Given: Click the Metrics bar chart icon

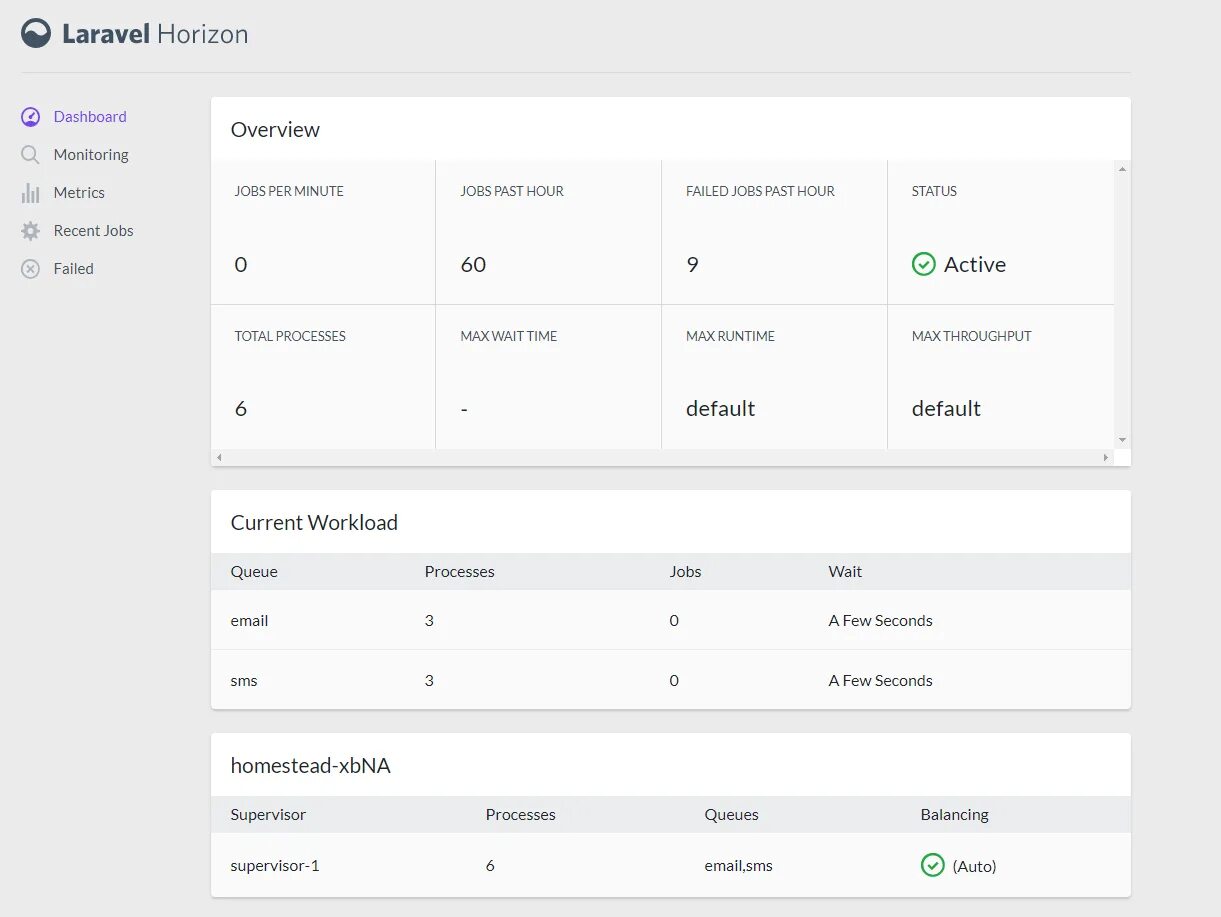Looking at the screenshot, I should click(x=31, y=193).
